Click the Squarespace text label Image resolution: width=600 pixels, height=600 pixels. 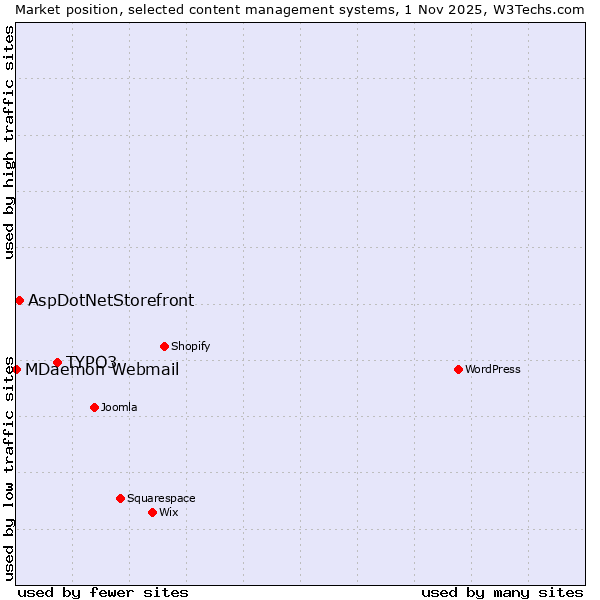(161, 498)
